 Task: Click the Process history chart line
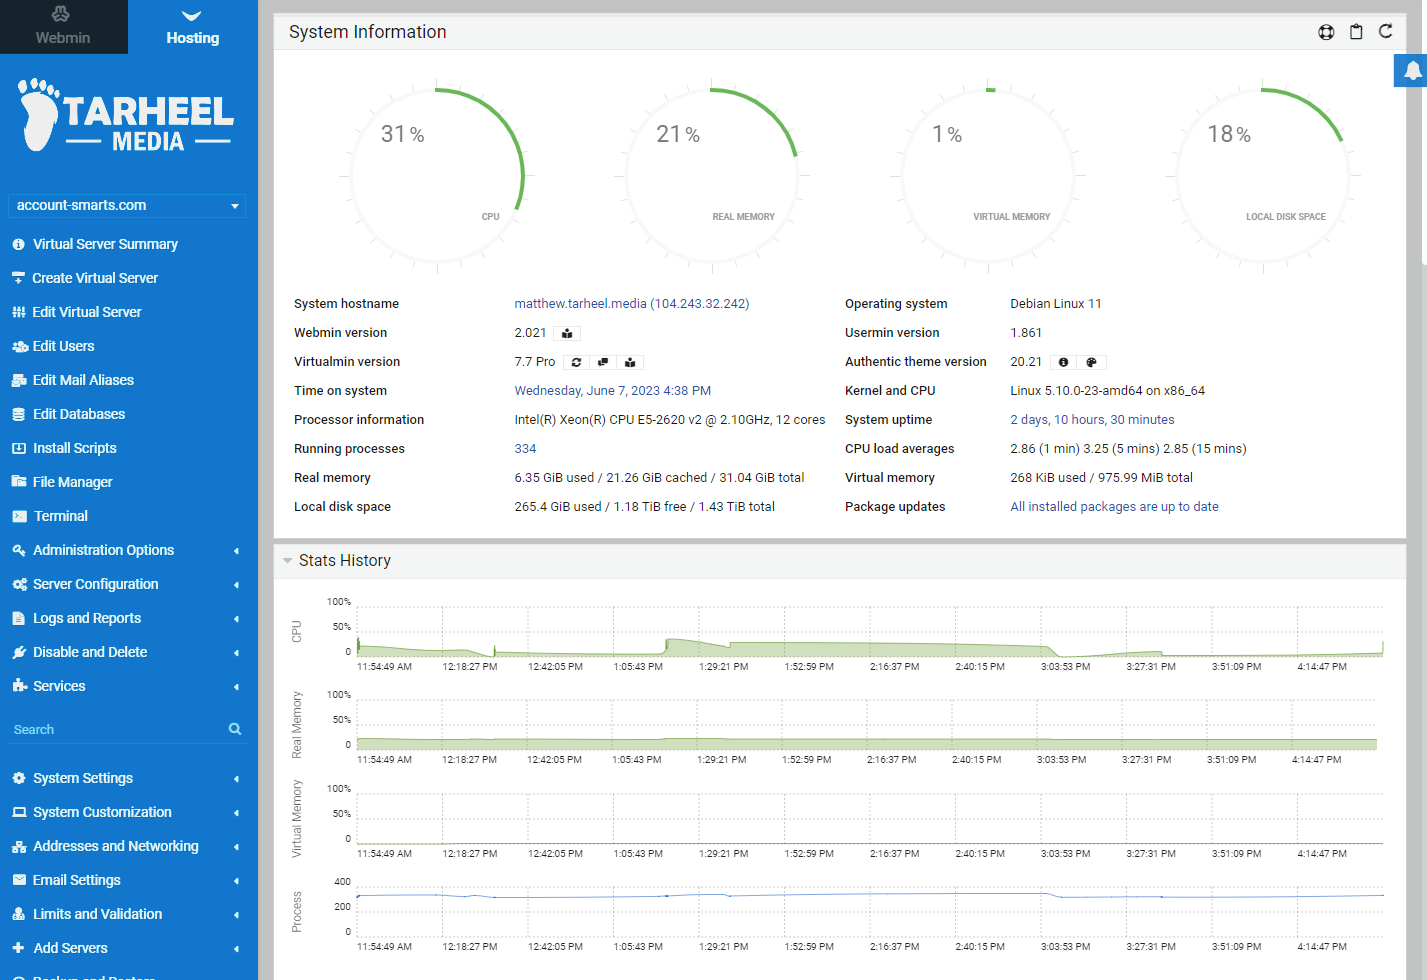tap(870, 896)
